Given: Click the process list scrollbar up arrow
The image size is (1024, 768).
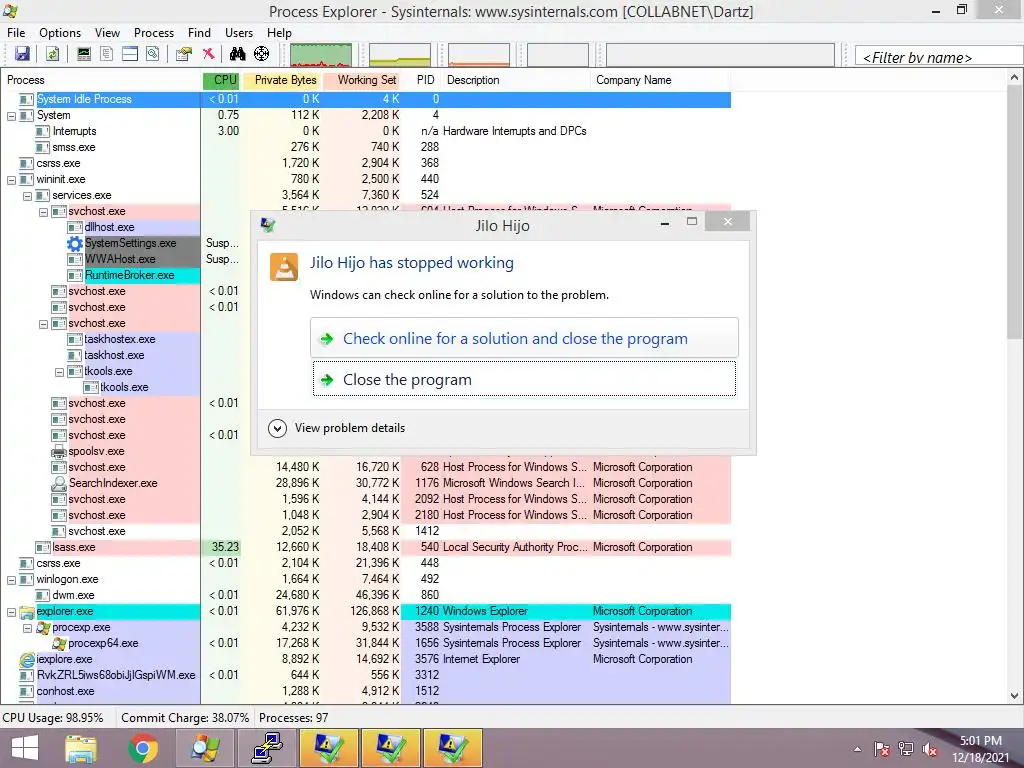Looking at the screenshot, I should [x=1016, y=78].
